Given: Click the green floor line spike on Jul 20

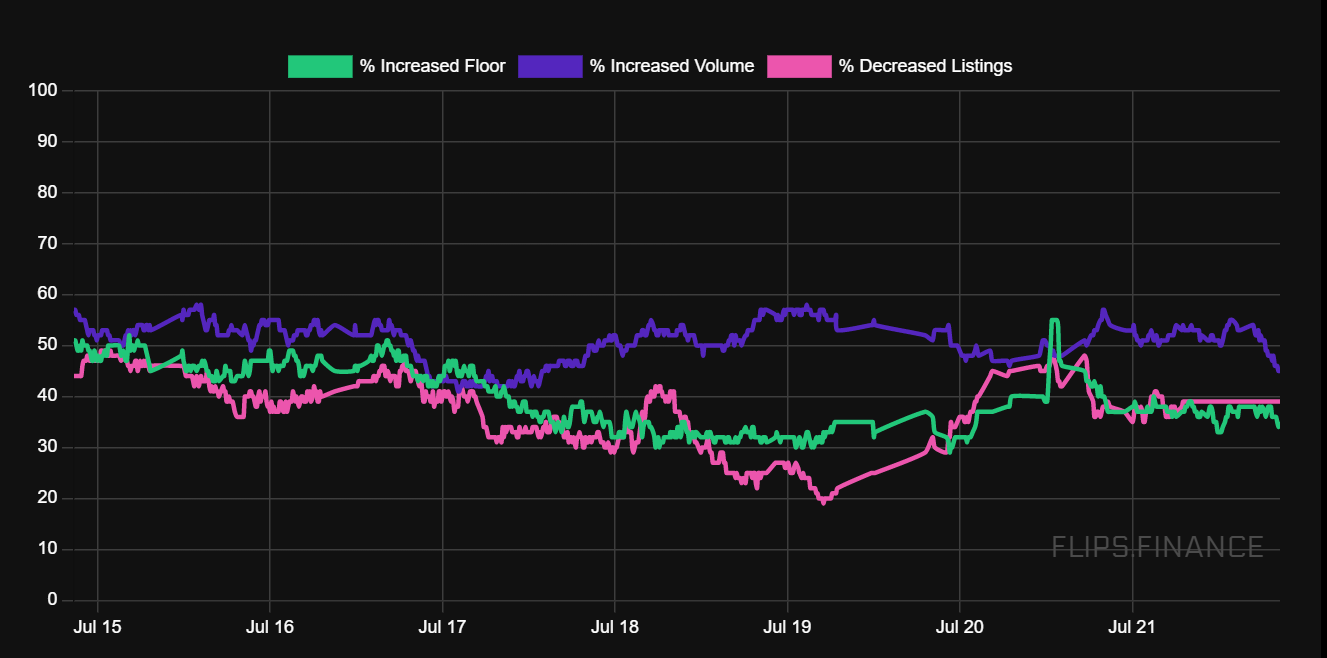Looking at the screenshot, I should click(x=1054, y=321).
